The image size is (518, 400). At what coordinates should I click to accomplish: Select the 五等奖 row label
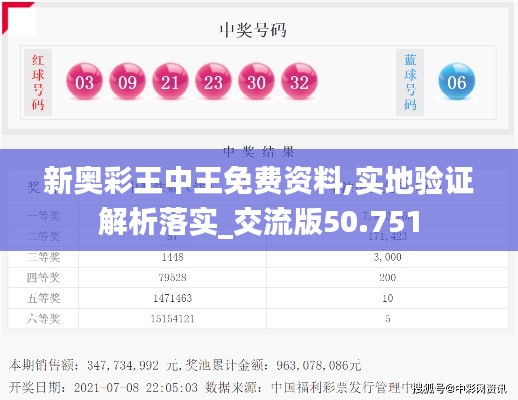[43, 298]
